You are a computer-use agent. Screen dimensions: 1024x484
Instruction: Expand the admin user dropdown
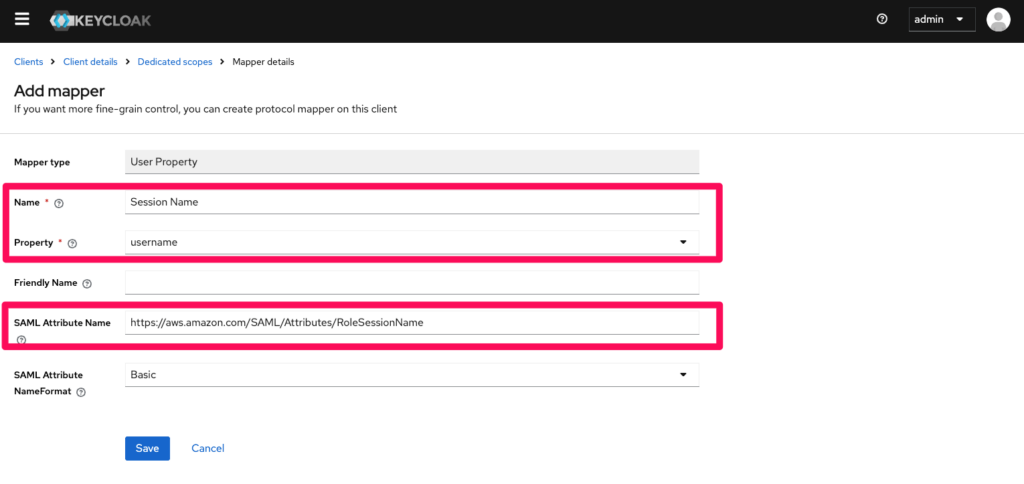coord(941,19)
